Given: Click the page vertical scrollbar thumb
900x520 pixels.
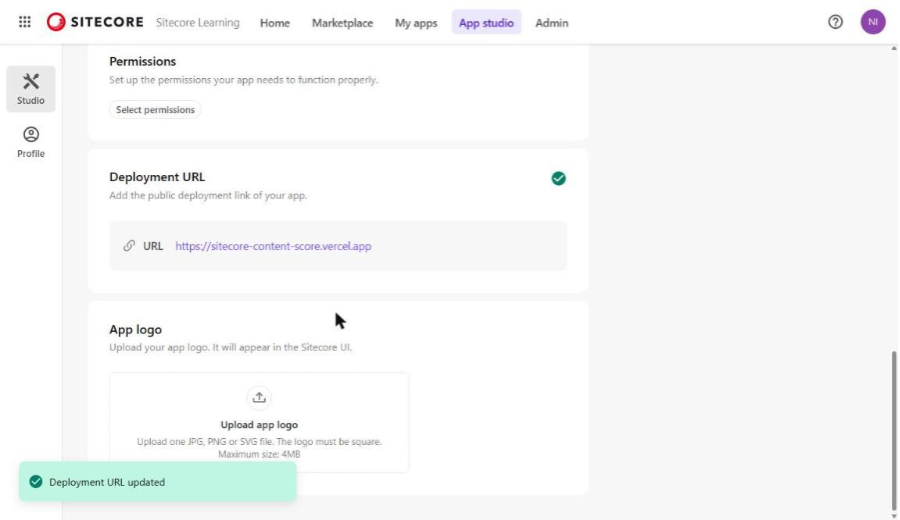Looking at the screenshot, I should pyautogui.click(x=894, y=429).
